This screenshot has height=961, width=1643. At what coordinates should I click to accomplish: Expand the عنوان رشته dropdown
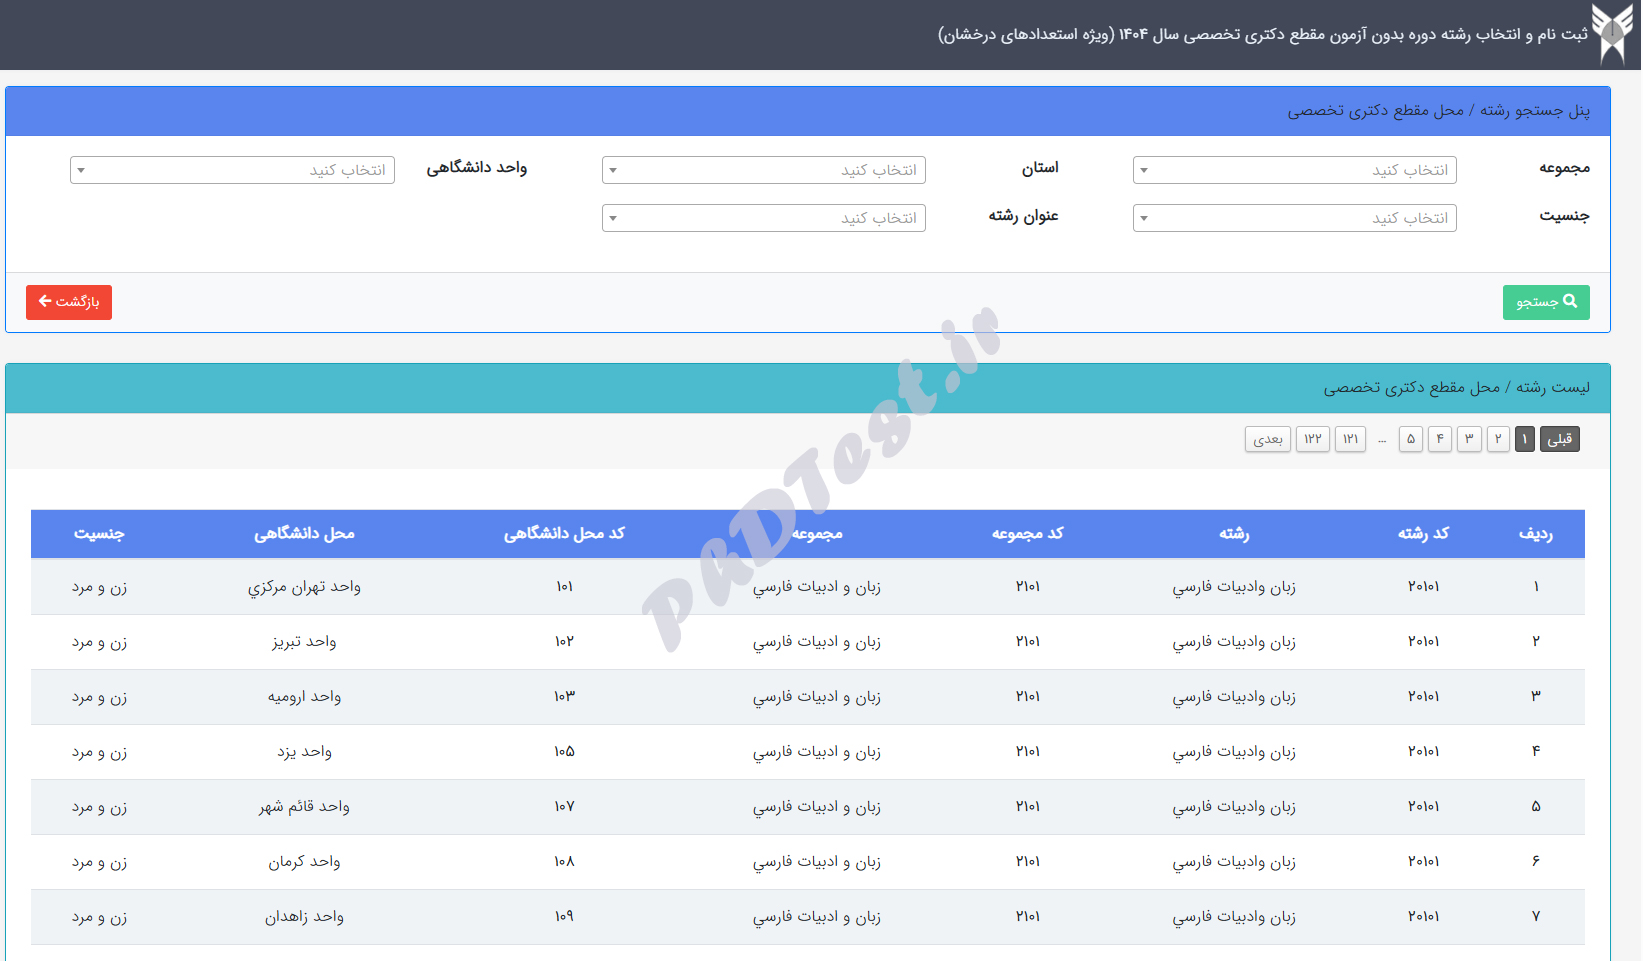(x=763, y=218)
